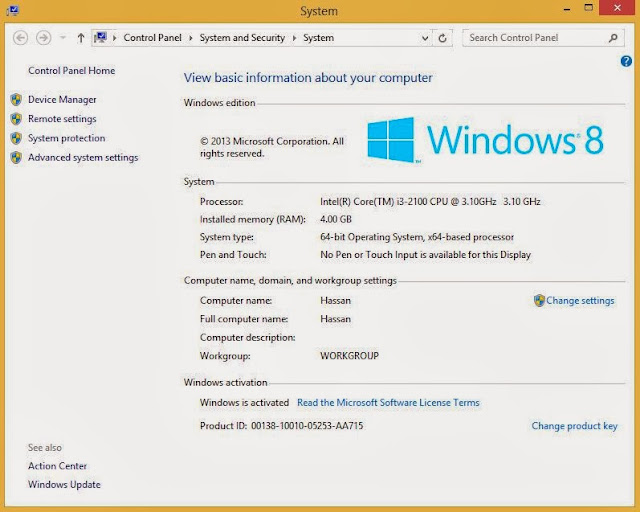This screenshot has width=640, height=512.
Task: Click the installed memory value 4.00 GB
Action: tap(336, 219)
